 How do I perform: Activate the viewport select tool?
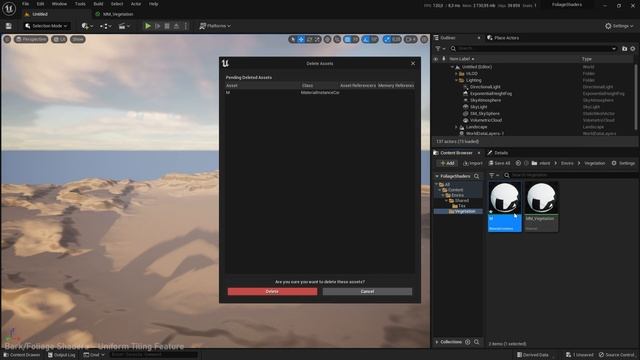click(292, 39)
